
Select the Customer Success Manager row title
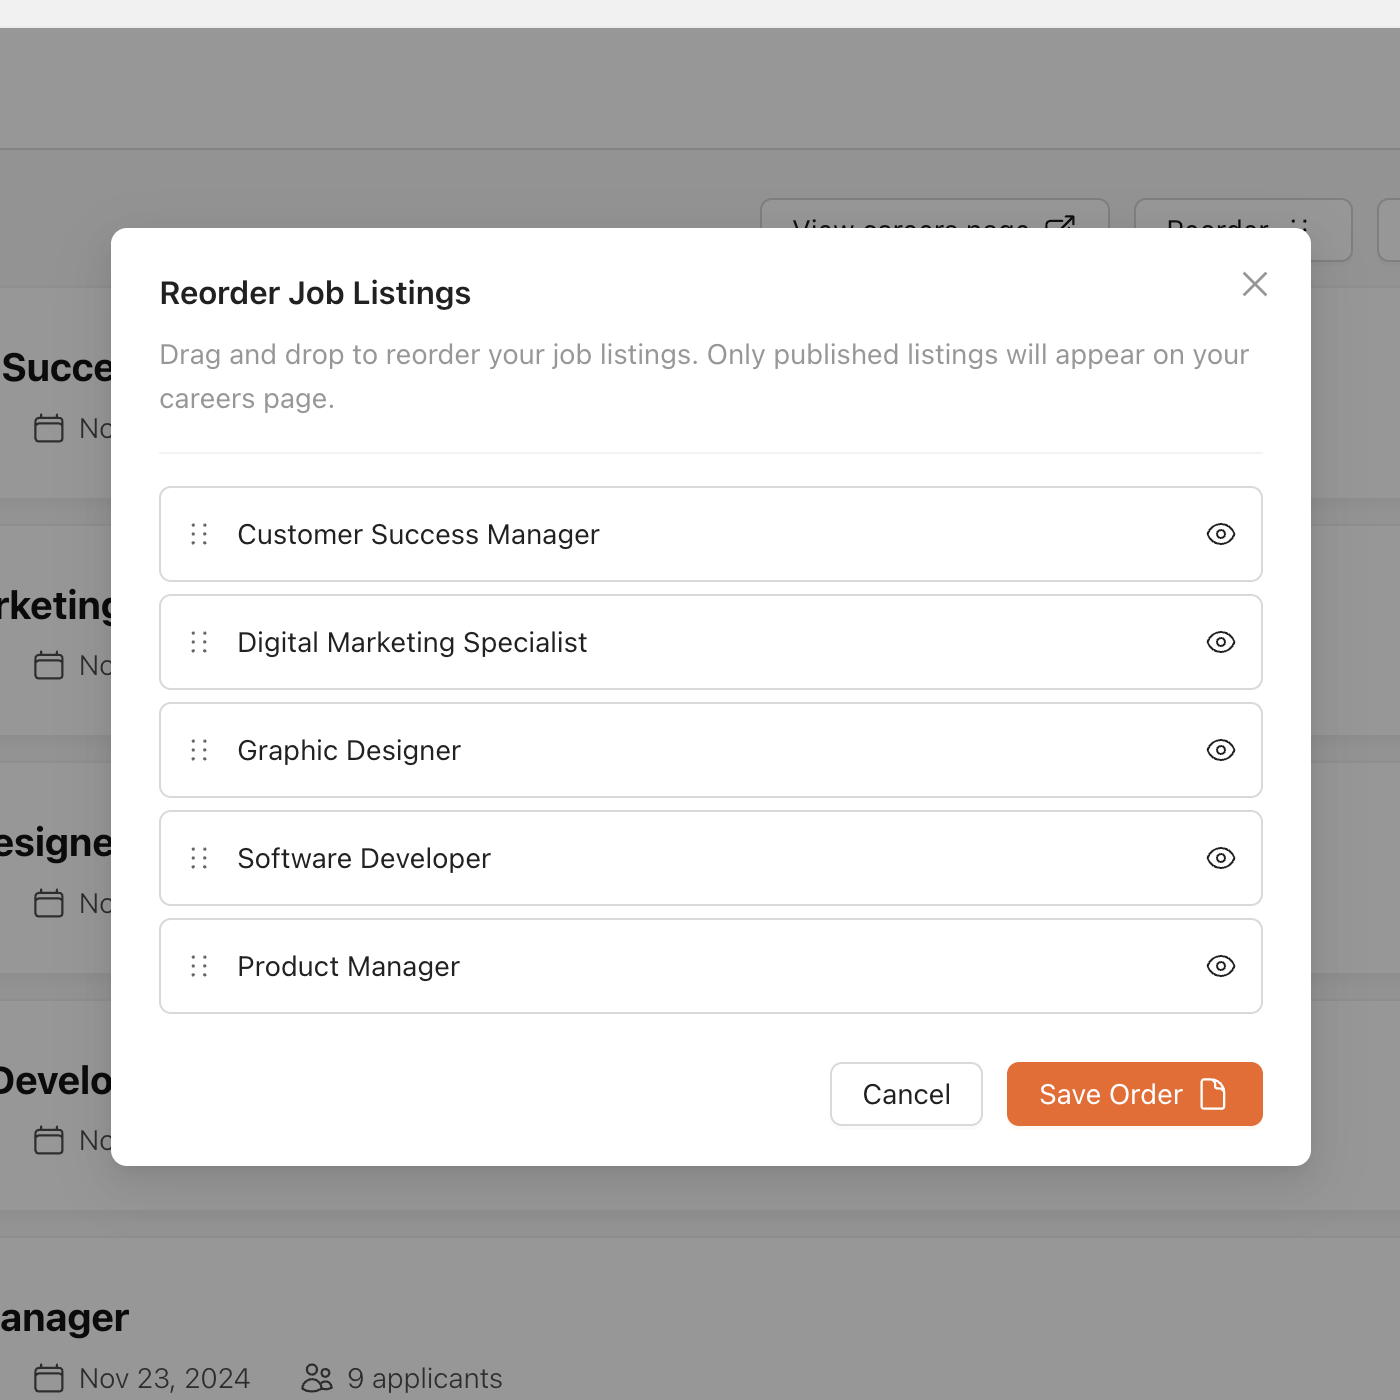pyautogui.click(x=418, y=535)
